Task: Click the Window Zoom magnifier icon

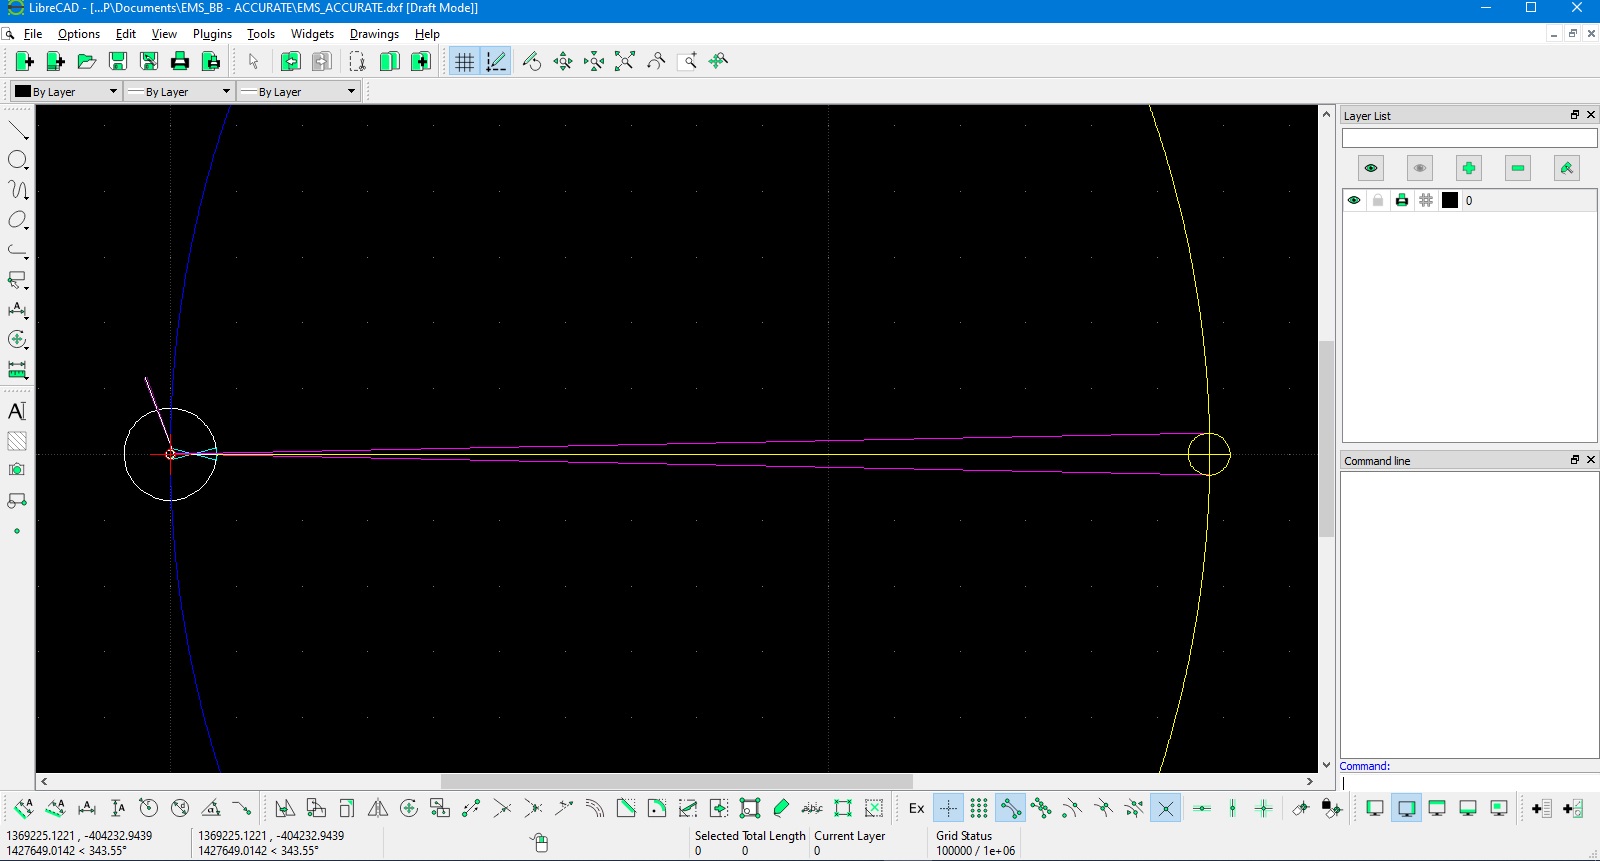Action: pos(687,61)
